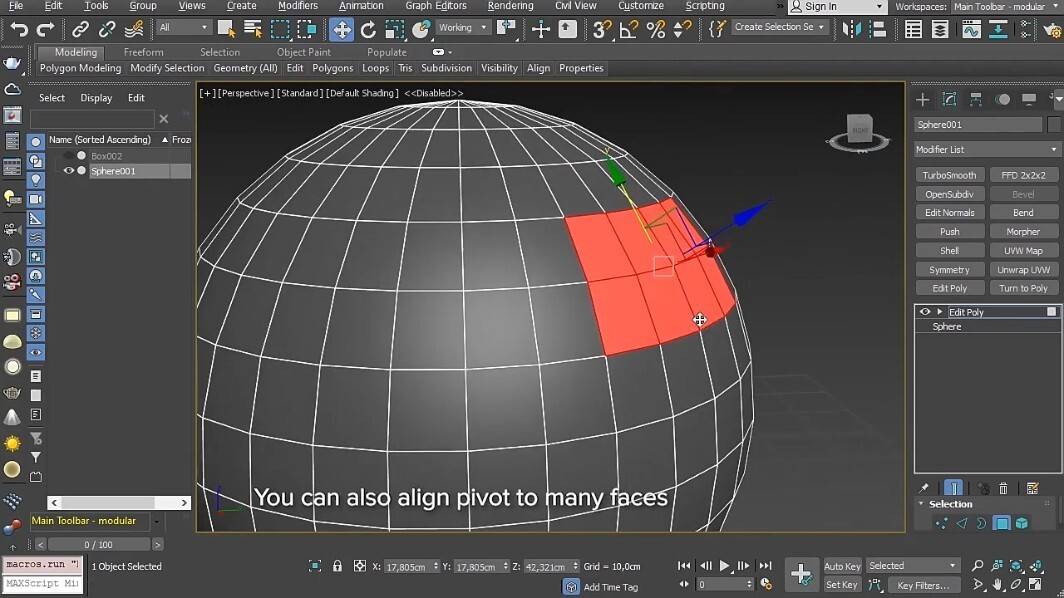Select the Pan view hand icon
This screenshot has height=598, width=1064.
point(998,584)
